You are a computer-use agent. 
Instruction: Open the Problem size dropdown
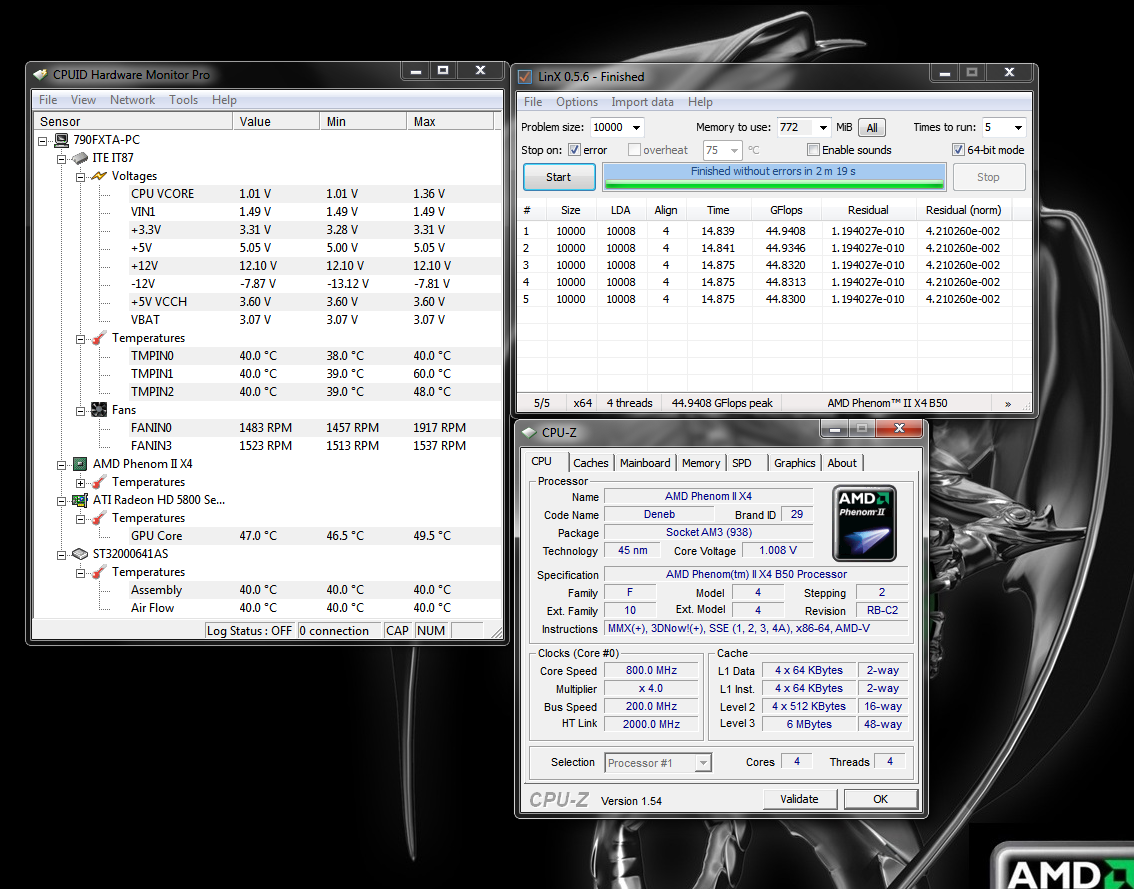[636, 127]
